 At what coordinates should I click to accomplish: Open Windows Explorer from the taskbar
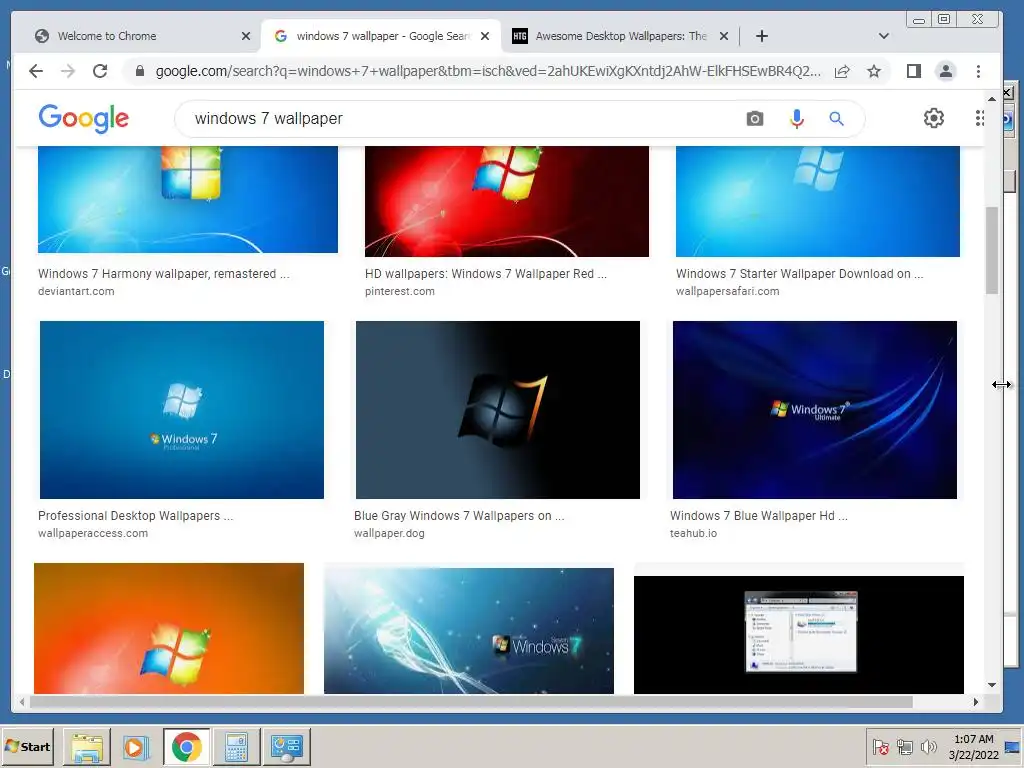87,747
